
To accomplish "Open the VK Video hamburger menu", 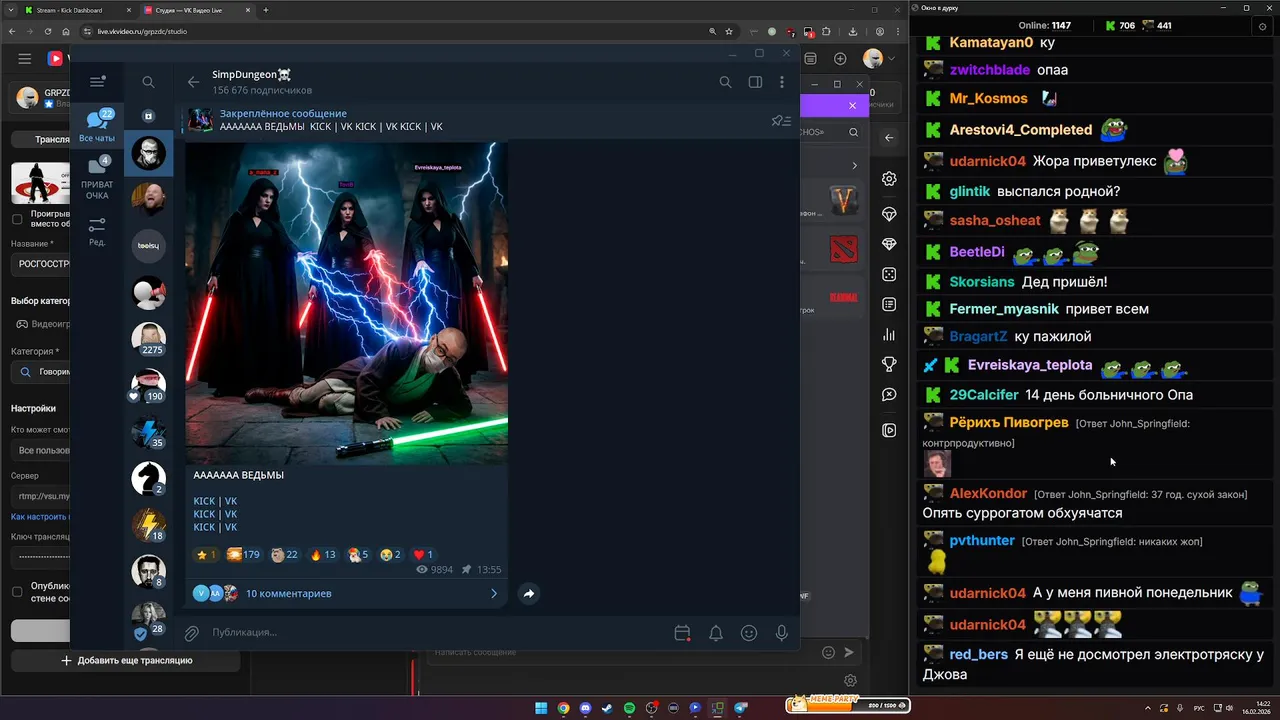I will (x=24, y=59).
